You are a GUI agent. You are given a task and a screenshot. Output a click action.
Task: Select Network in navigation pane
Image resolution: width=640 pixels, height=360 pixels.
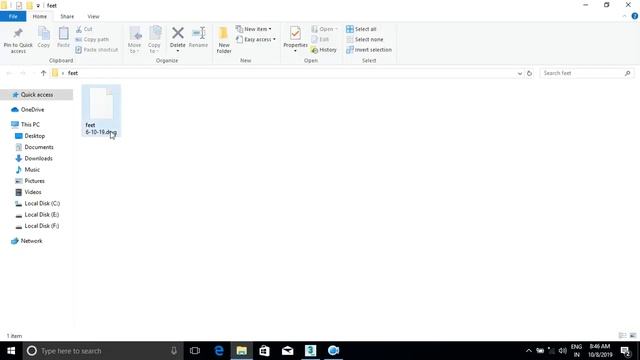[31, 241]
